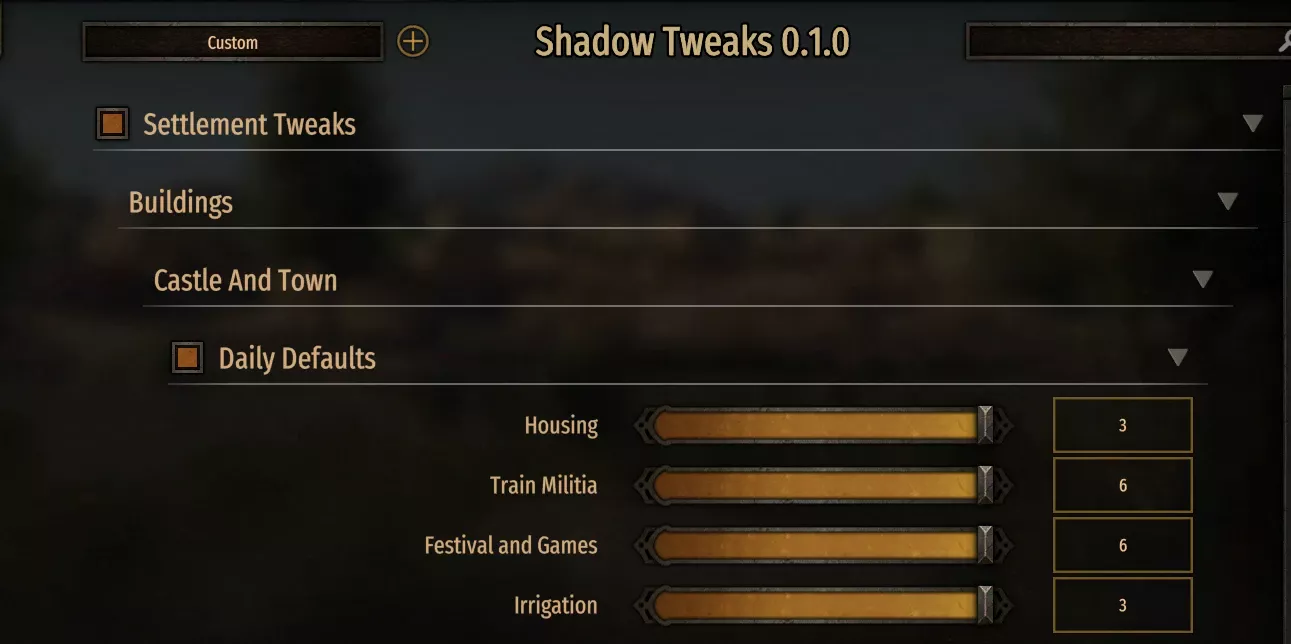
Task: Click the plus icon to add a preset
Action: [x=412, y=42]
